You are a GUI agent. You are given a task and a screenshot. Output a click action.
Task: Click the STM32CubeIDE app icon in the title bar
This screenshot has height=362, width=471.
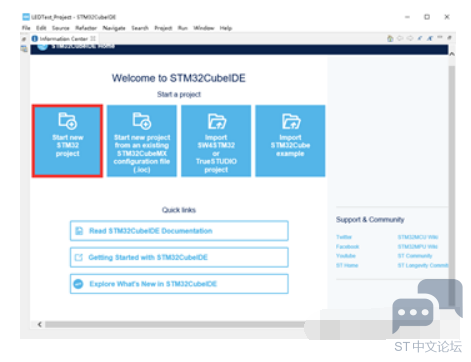coord(26,17)
